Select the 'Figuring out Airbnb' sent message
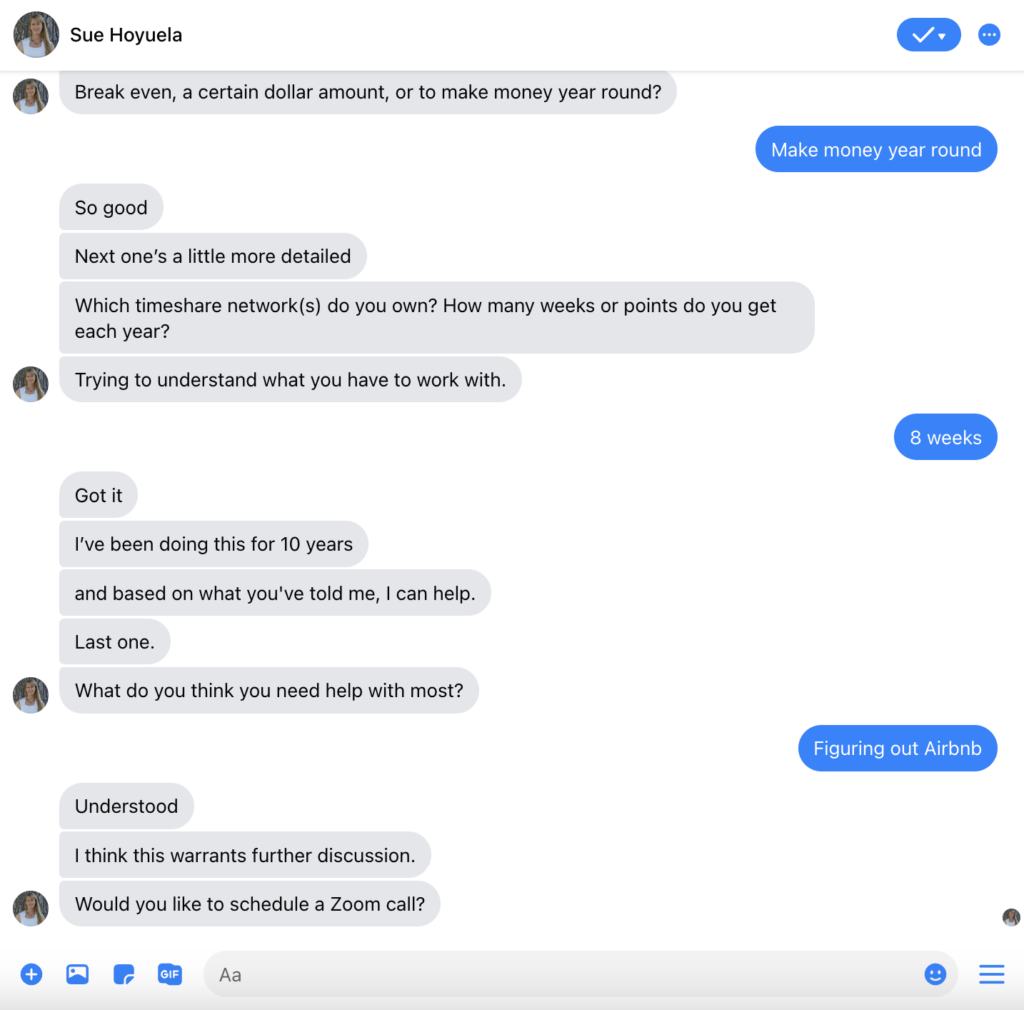This screenshot has height=1010, width=1024. coord(897,748)
